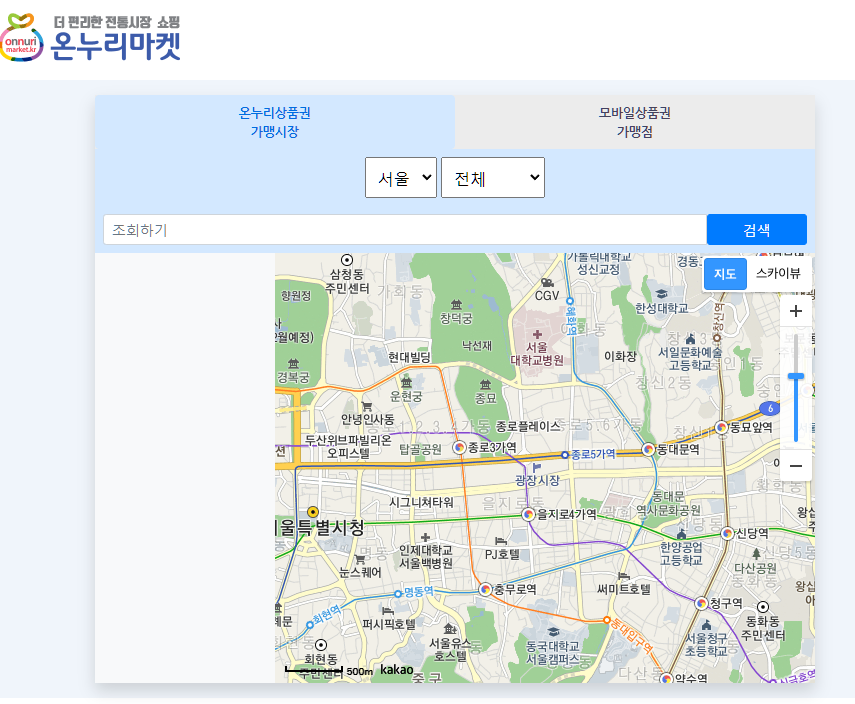This screenshot has width=855, height=704.
Task: Open the 전체 district dropdown
Action: coord(493,178)
